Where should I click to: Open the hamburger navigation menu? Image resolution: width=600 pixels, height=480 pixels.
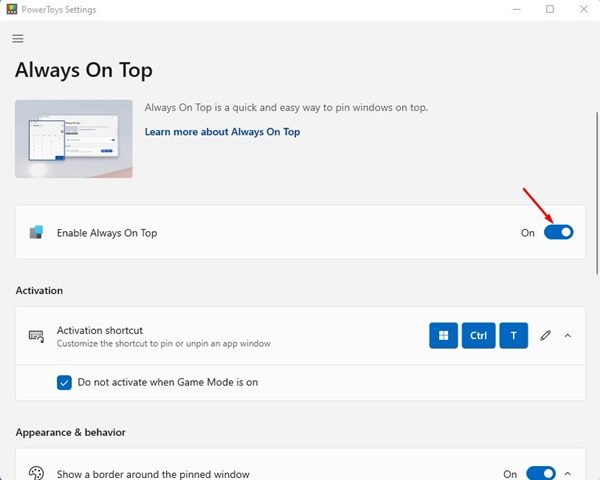(x=17, y=38)
